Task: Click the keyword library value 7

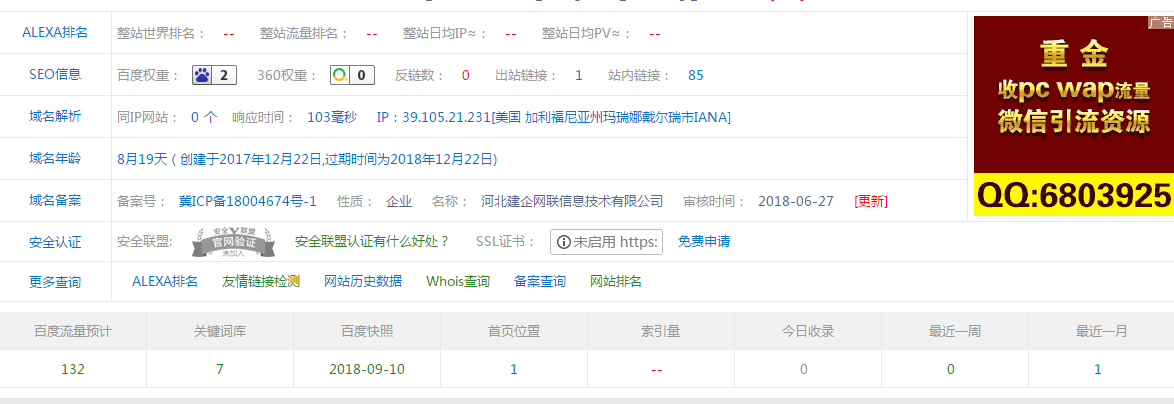Action: (220, 369)
